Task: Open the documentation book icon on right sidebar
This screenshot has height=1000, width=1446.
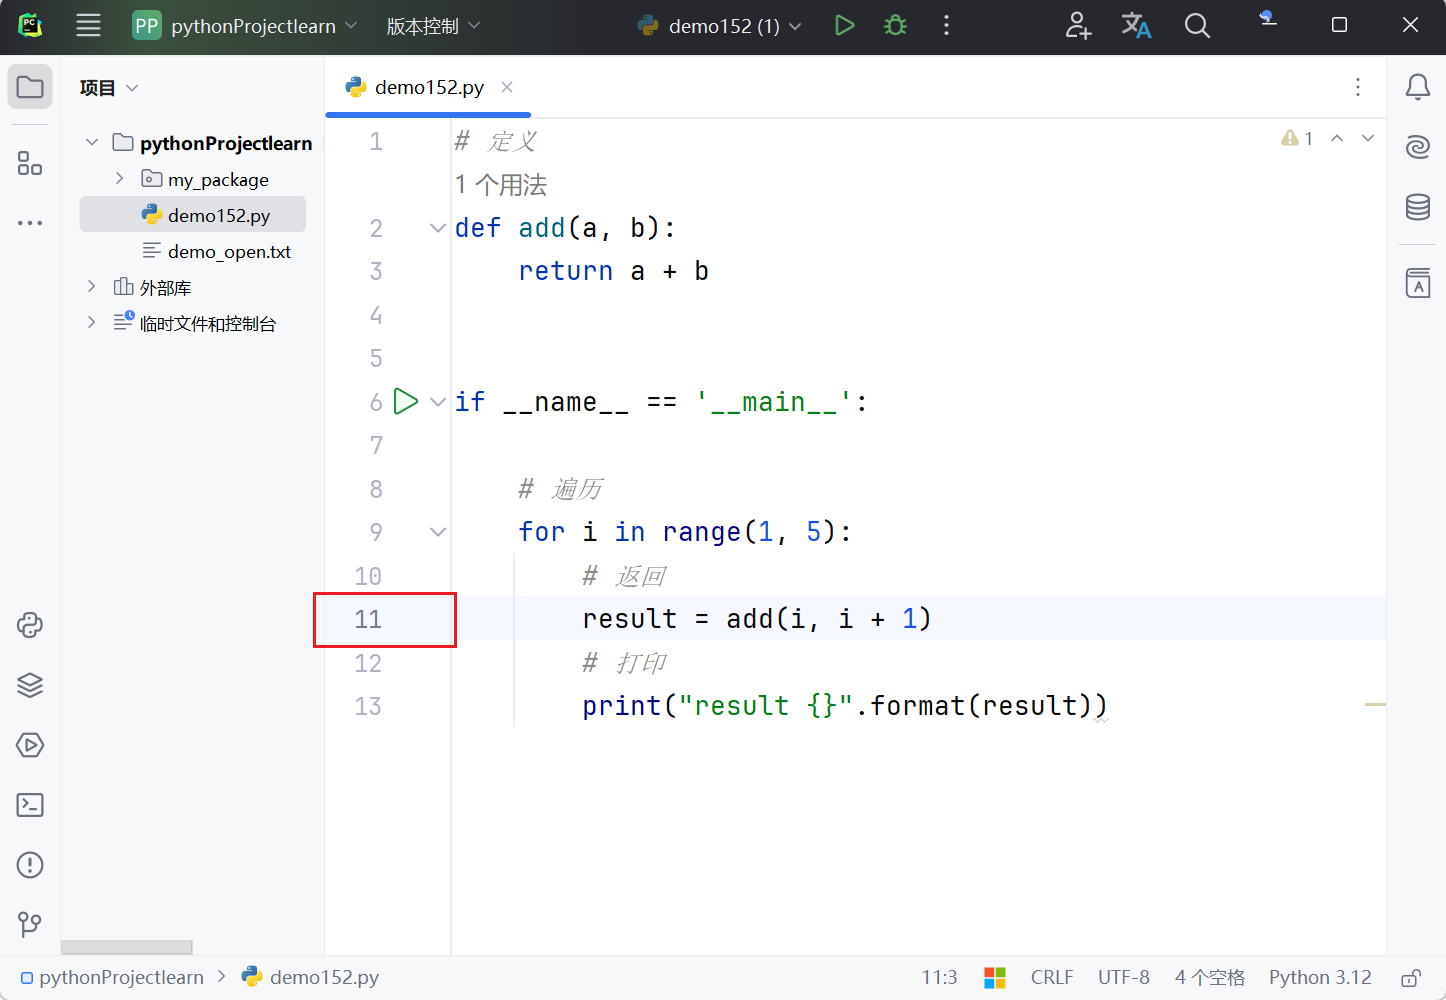Action: tap(1418, 283)
